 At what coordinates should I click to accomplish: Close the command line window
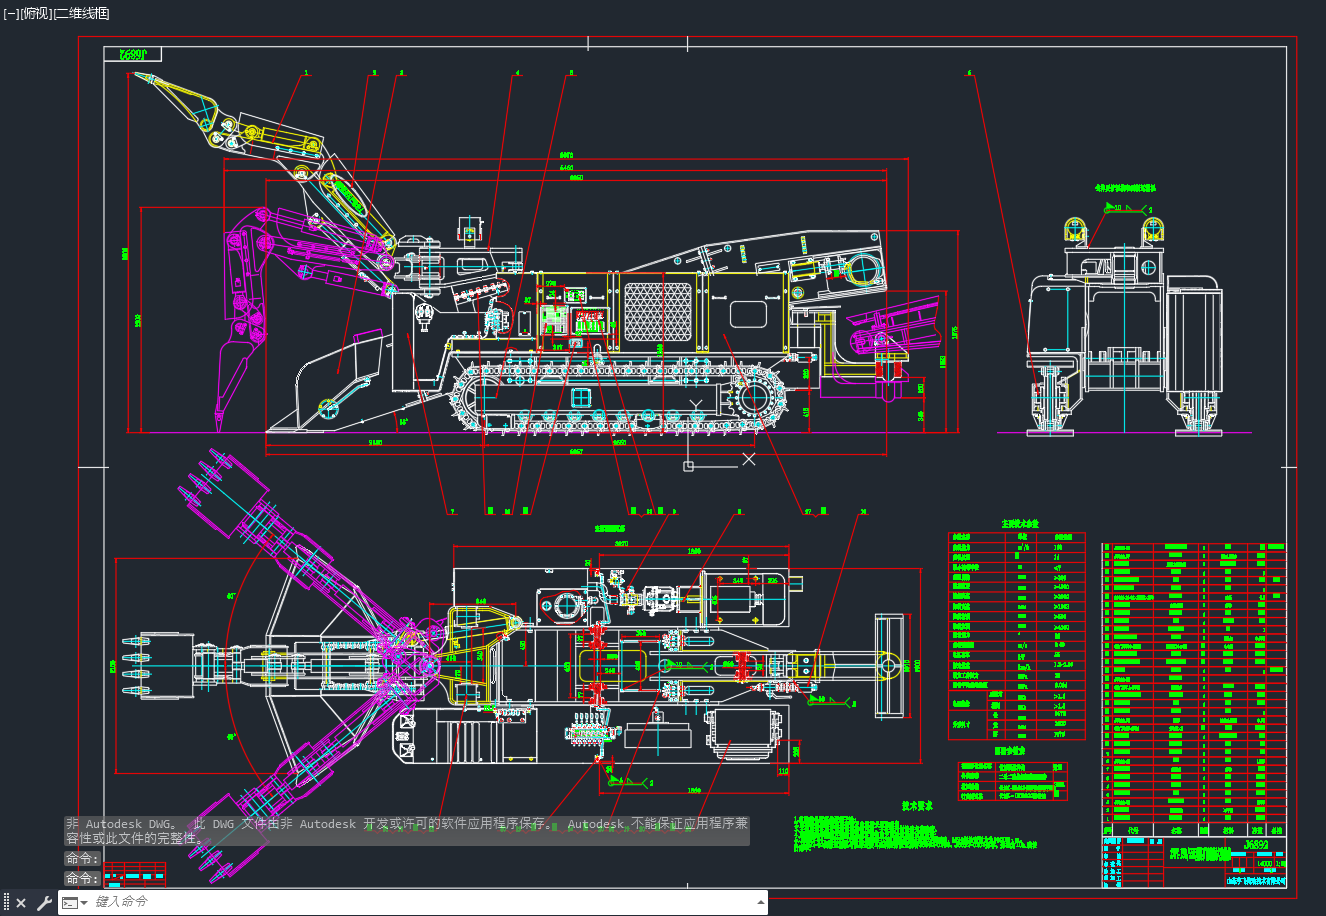[x=21, y=903]
